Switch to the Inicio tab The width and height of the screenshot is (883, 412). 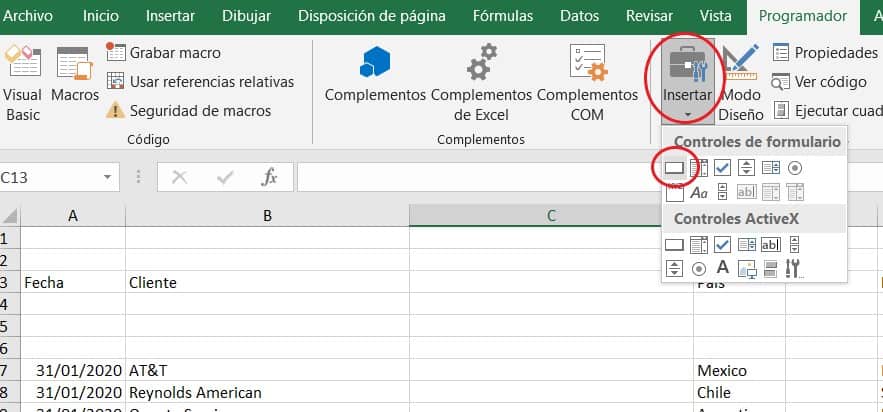pos(101,16)
